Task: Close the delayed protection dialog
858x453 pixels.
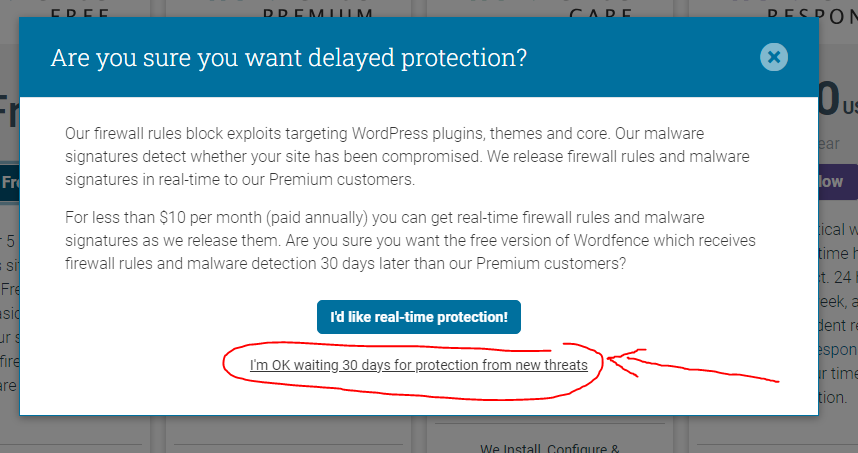Action: (774, 57)
